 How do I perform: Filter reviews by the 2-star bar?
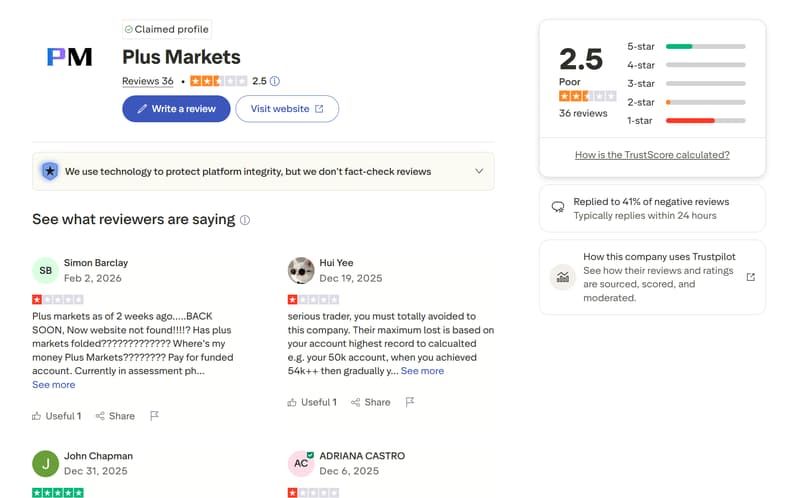click(x=686, y=102)
